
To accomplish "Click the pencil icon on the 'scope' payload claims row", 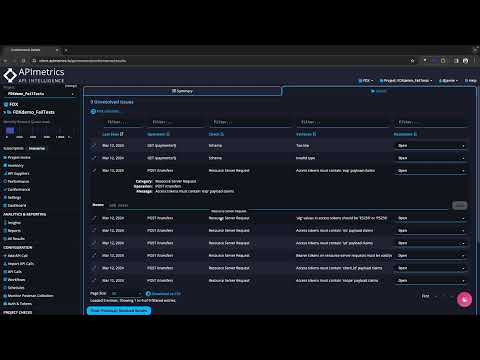I will (94, 280).
